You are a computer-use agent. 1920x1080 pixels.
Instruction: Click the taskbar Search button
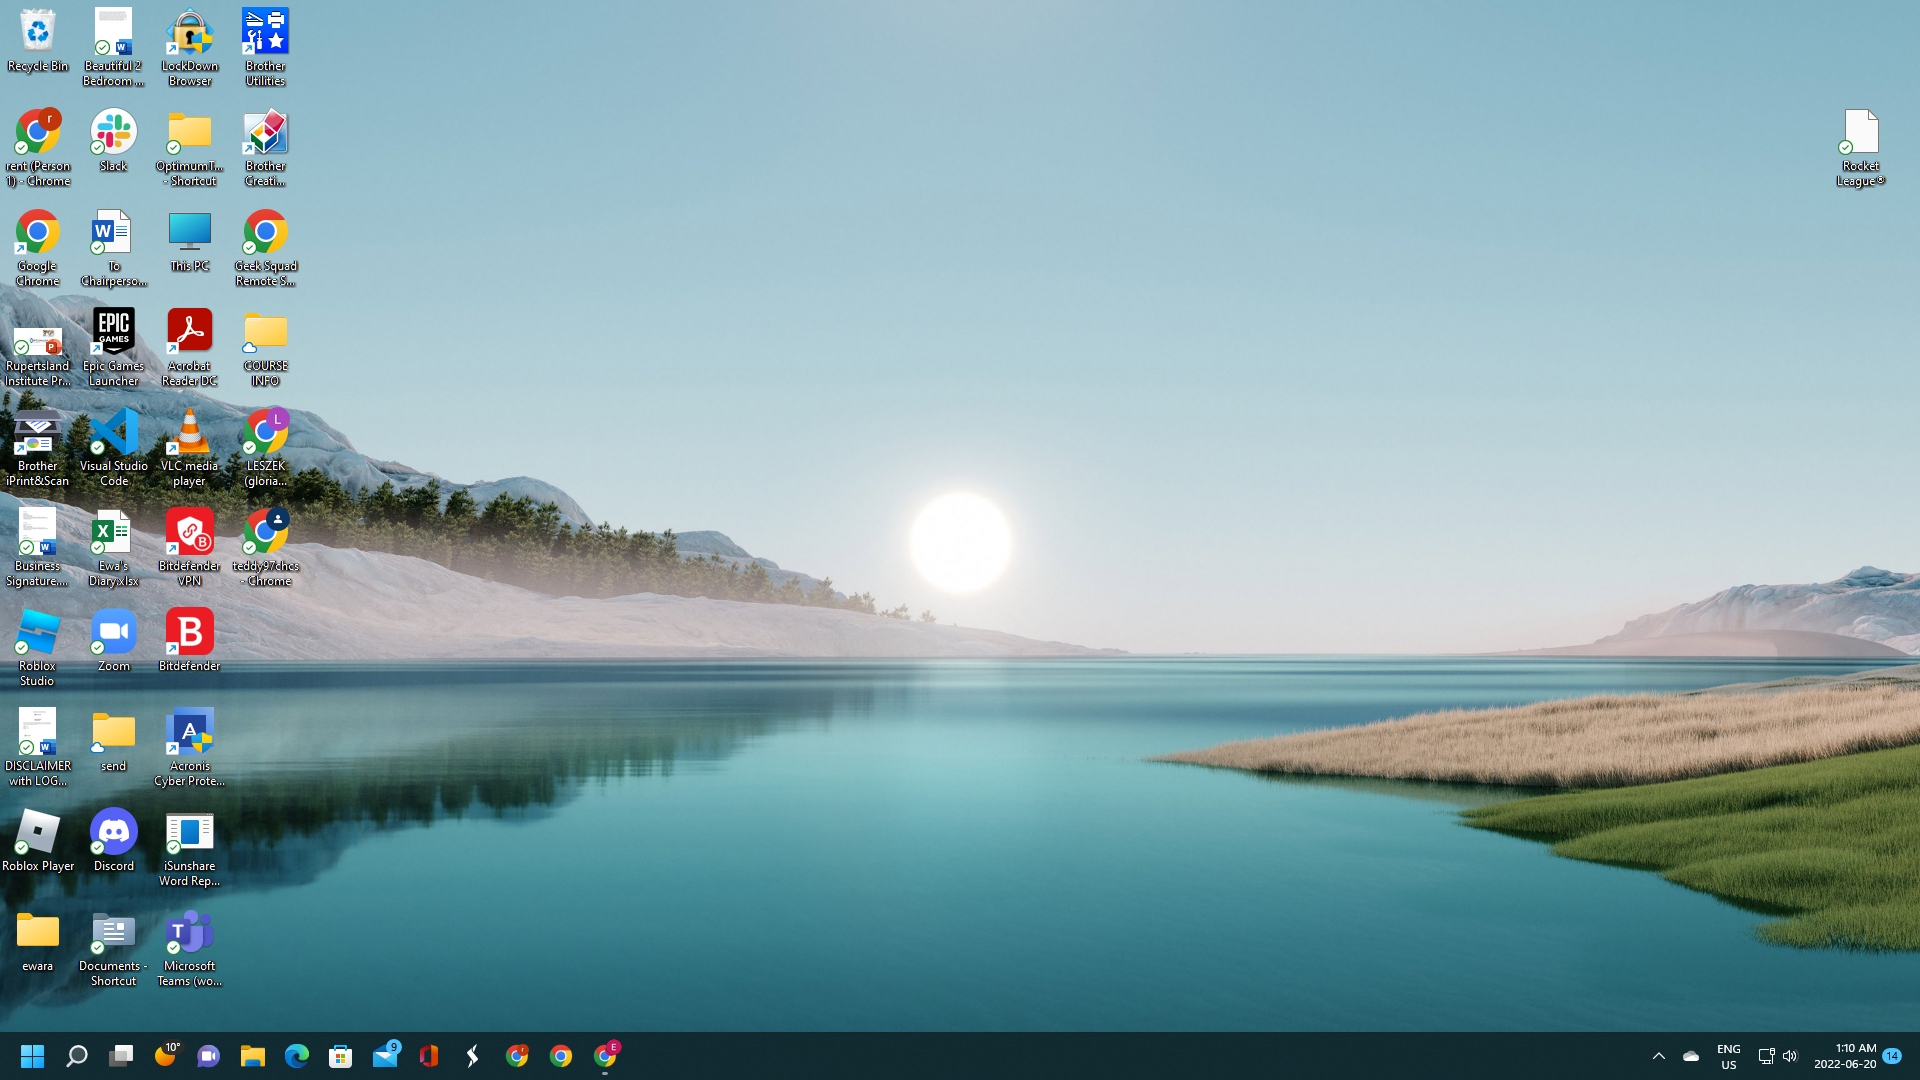pyautogui.click(x=76, y=1056)
